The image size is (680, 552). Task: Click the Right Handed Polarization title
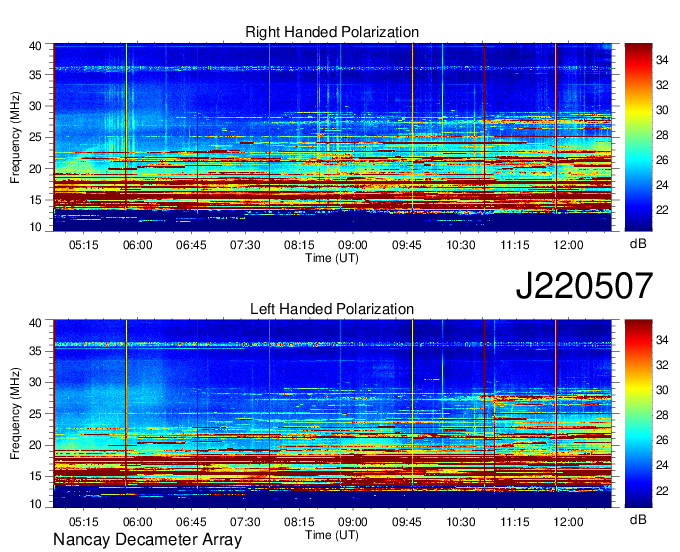332,32
